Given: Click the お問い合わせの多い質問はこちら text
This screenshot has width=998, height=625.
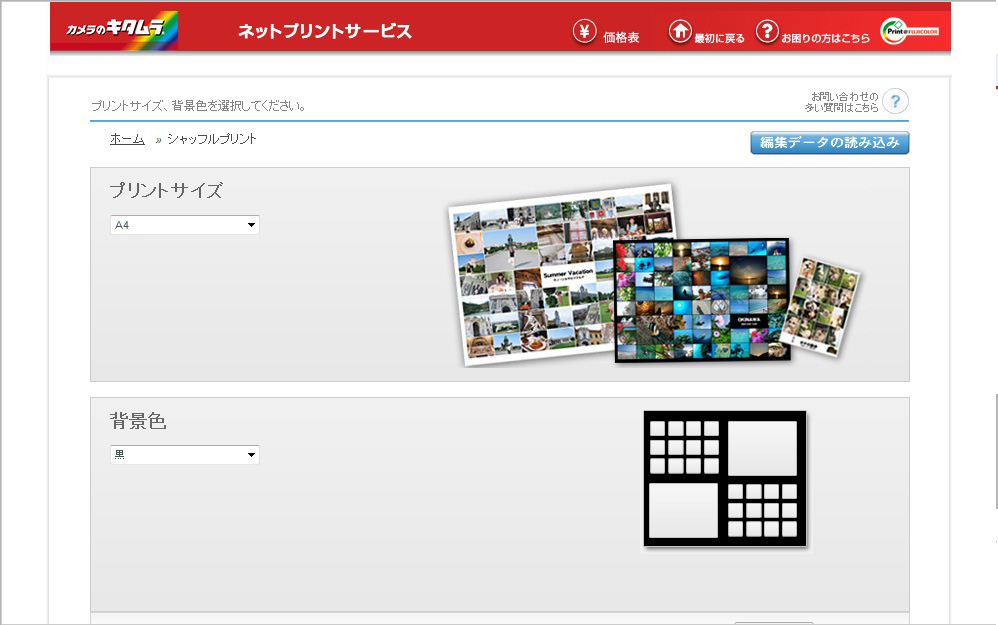Looking at the screenshot, I should pos(841,101).
